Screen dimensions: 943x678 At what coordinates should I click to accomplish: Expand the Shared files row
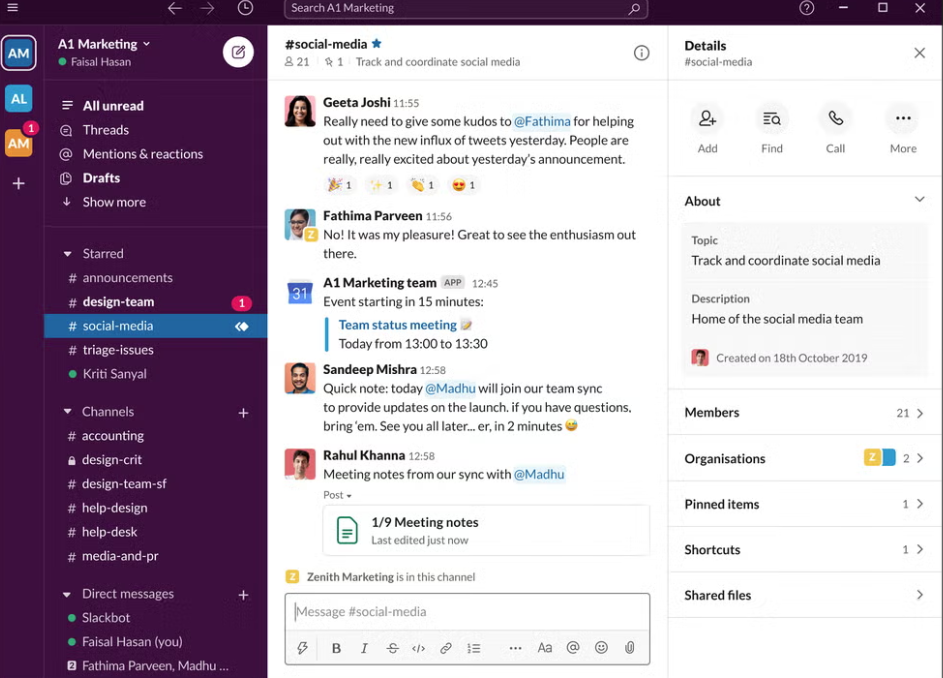[804, 595]
